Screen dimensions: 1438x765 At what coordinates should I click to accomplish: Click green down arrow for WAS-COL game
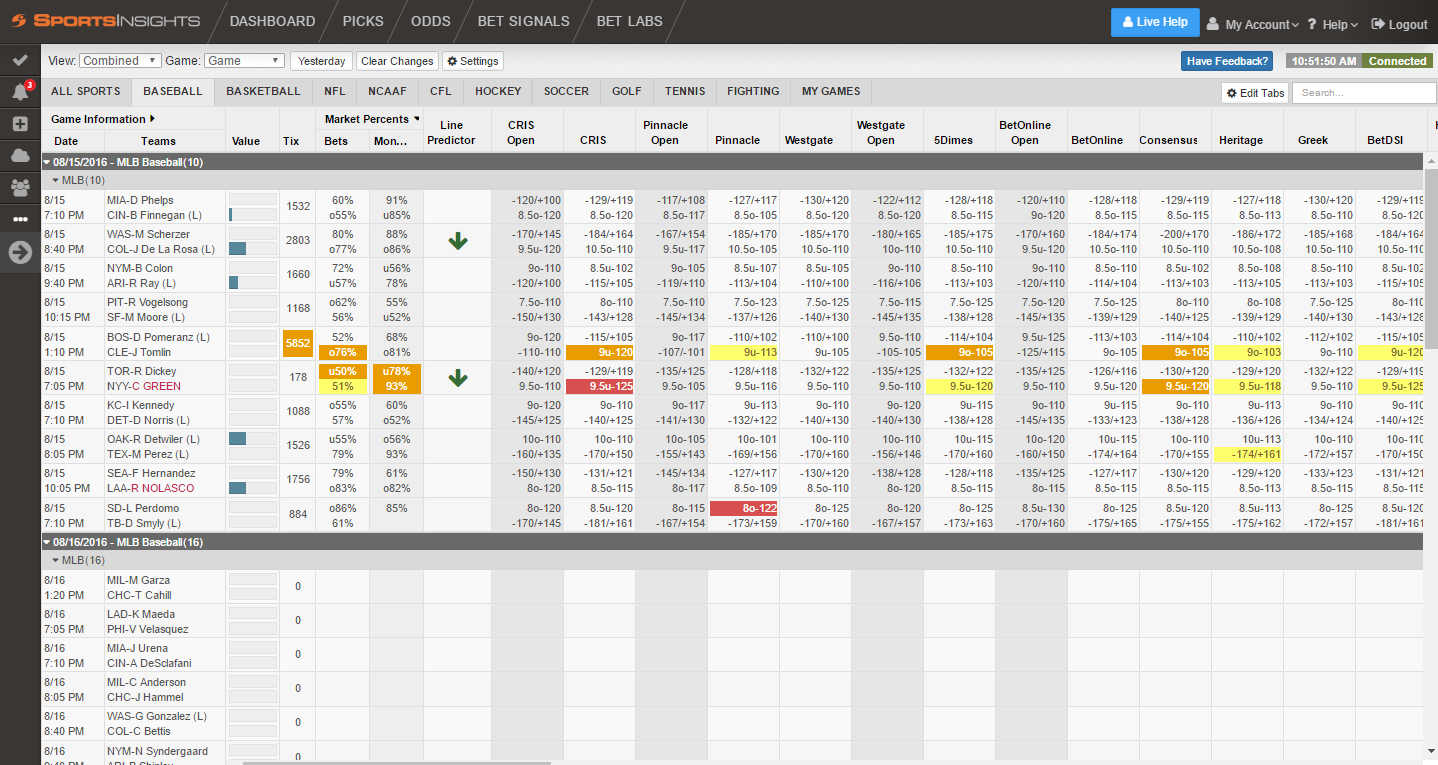[x=458, y=241]
